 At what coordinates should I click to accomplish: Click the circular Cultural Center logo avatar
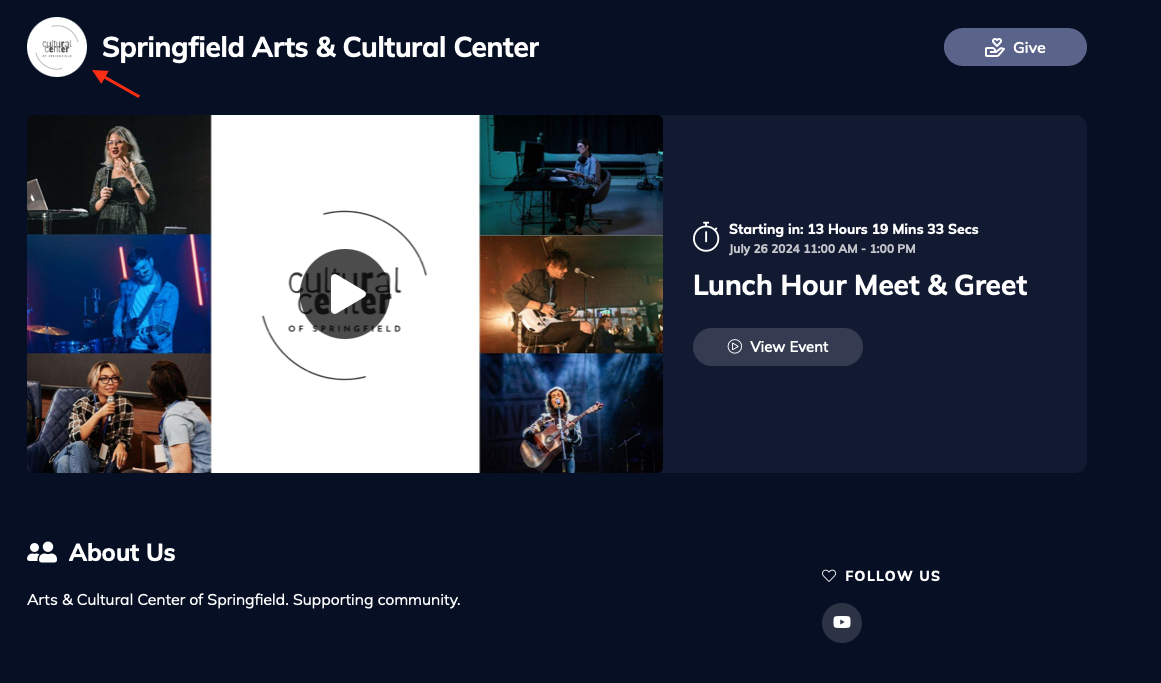click(57, 47)
